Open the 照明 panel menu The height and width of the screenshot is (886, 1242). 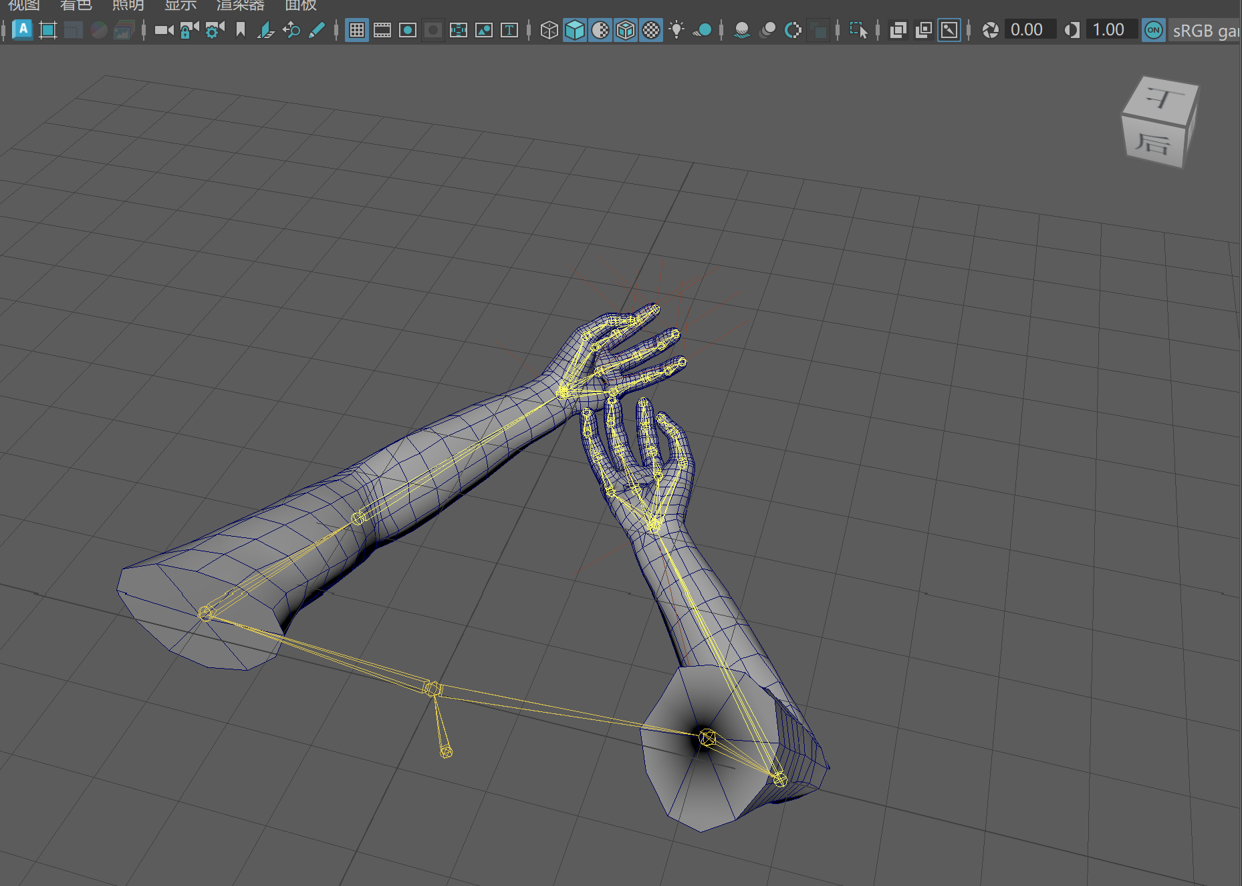point(128,5)
